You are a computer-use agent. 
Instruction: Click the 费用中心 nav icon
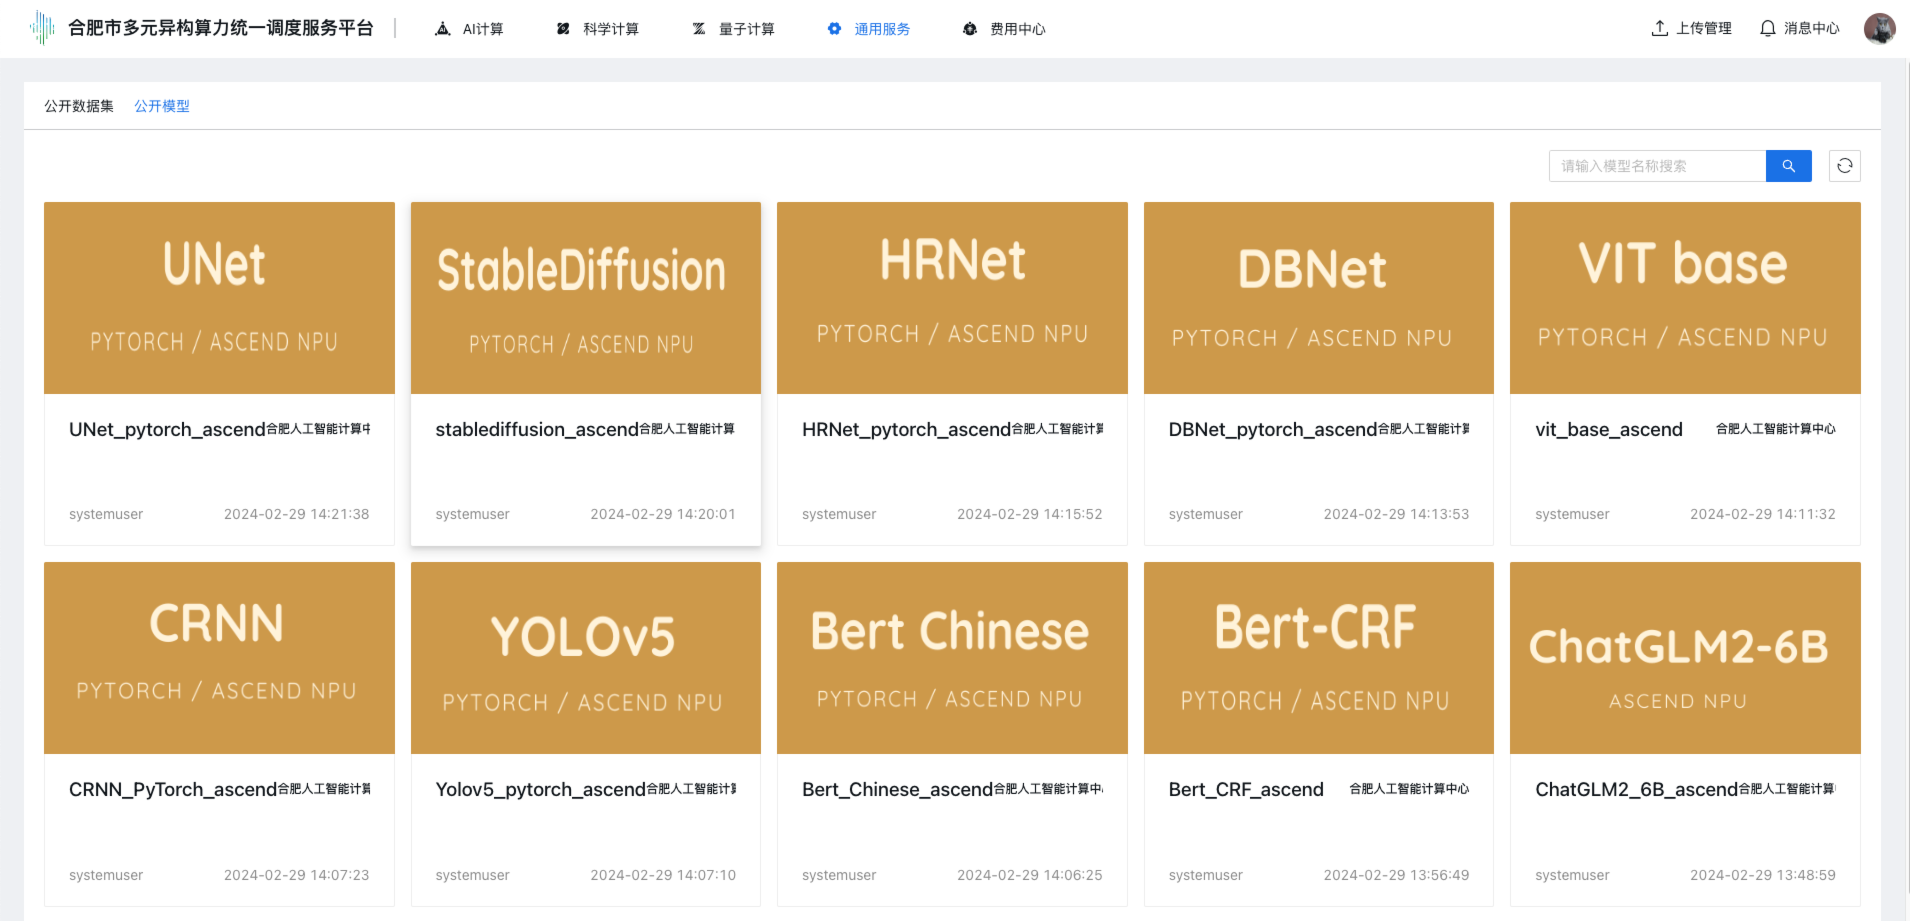969,29
